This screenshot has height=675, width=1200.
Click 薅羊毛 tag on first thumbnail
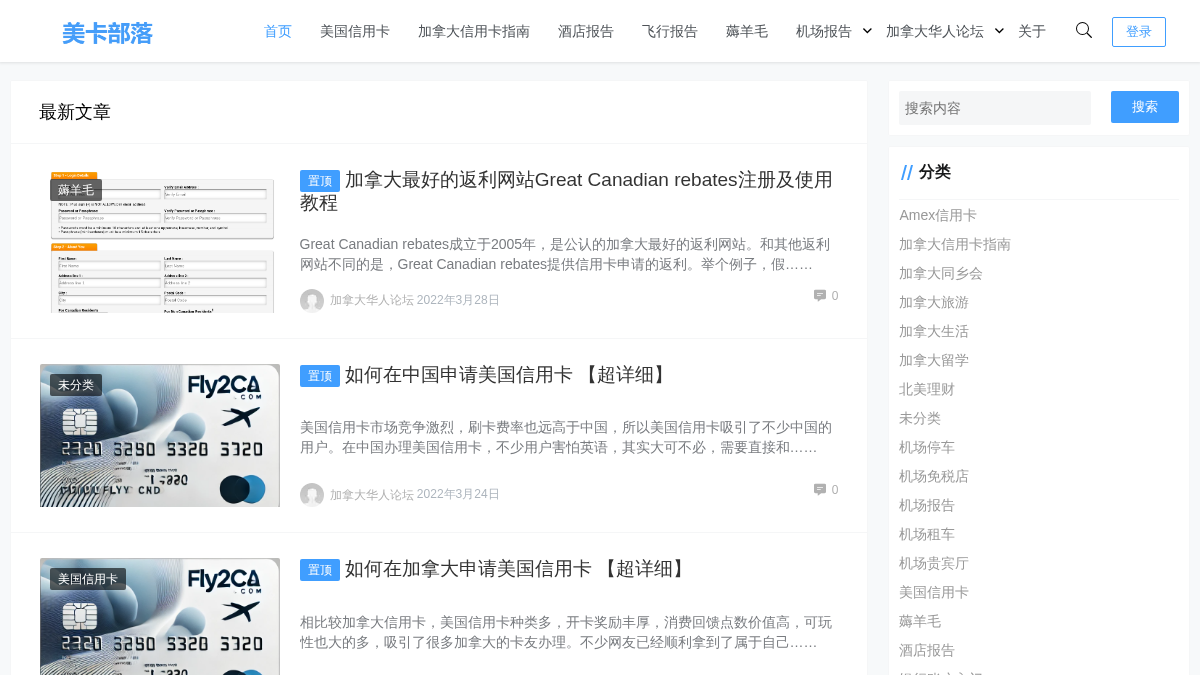coord(76,190)
